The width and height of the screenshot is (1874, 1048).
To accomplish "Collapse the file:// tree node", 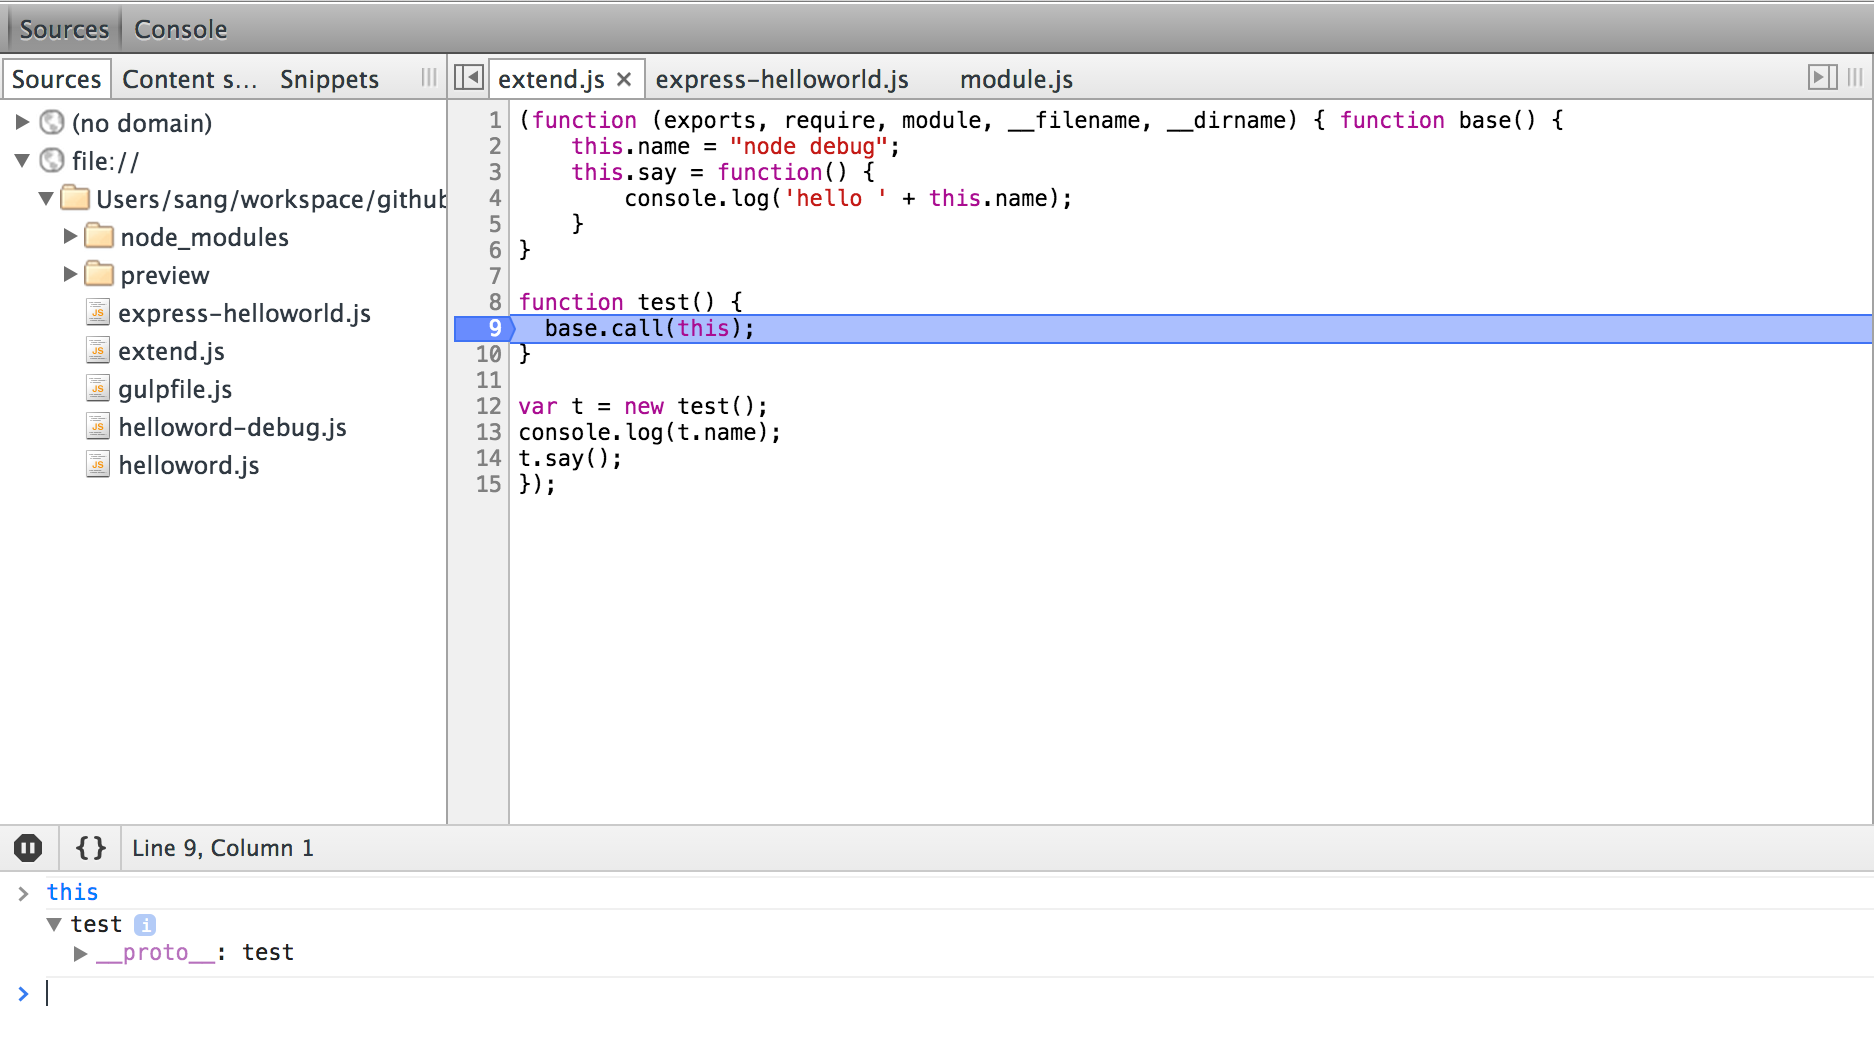I will point(22,161).
